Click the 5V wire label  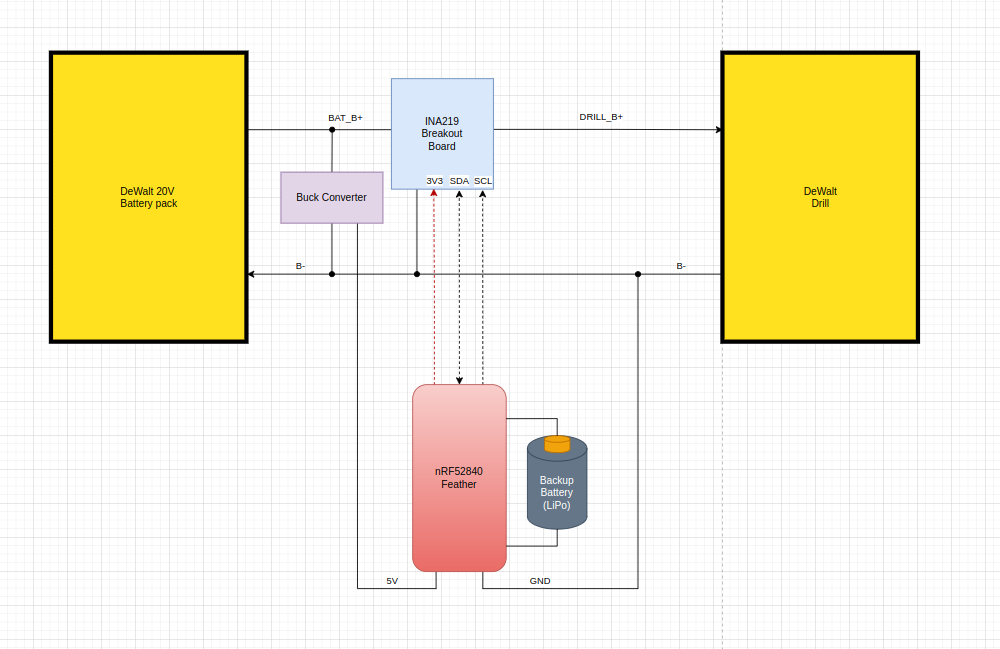[x=392, y=581]
